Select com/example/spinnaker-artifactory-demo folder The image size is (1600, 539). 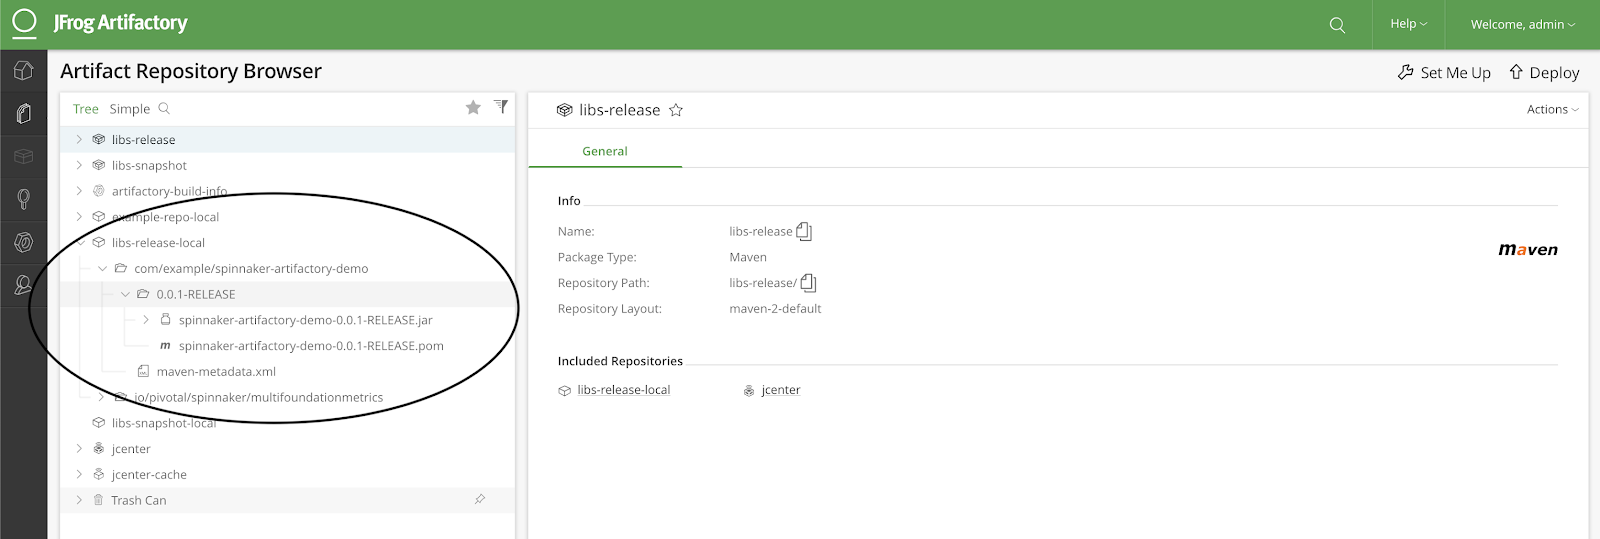251,269
